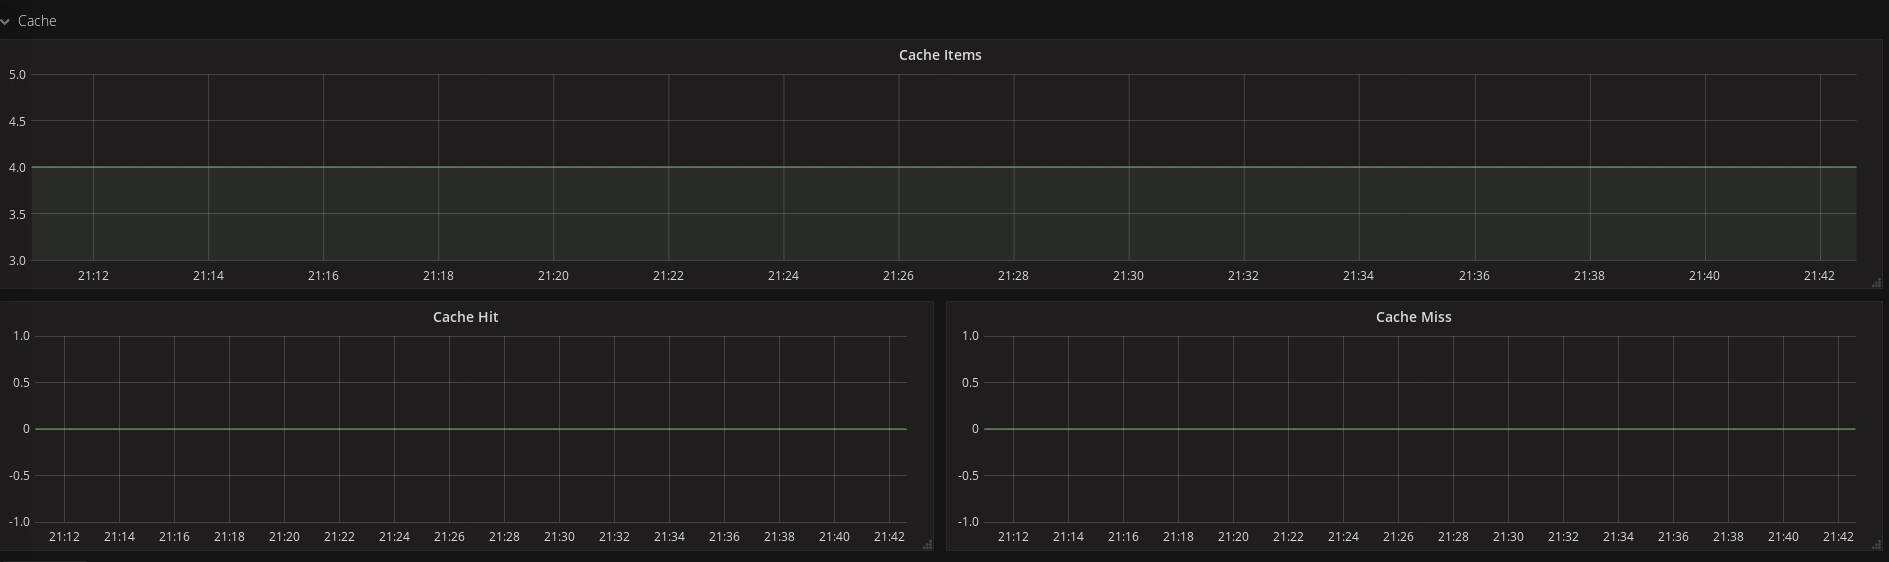The width and height of the screenshot is (1889, 562).
Task: Click the zero series line in Cache Hit
Action: click(x=470, y=429)
